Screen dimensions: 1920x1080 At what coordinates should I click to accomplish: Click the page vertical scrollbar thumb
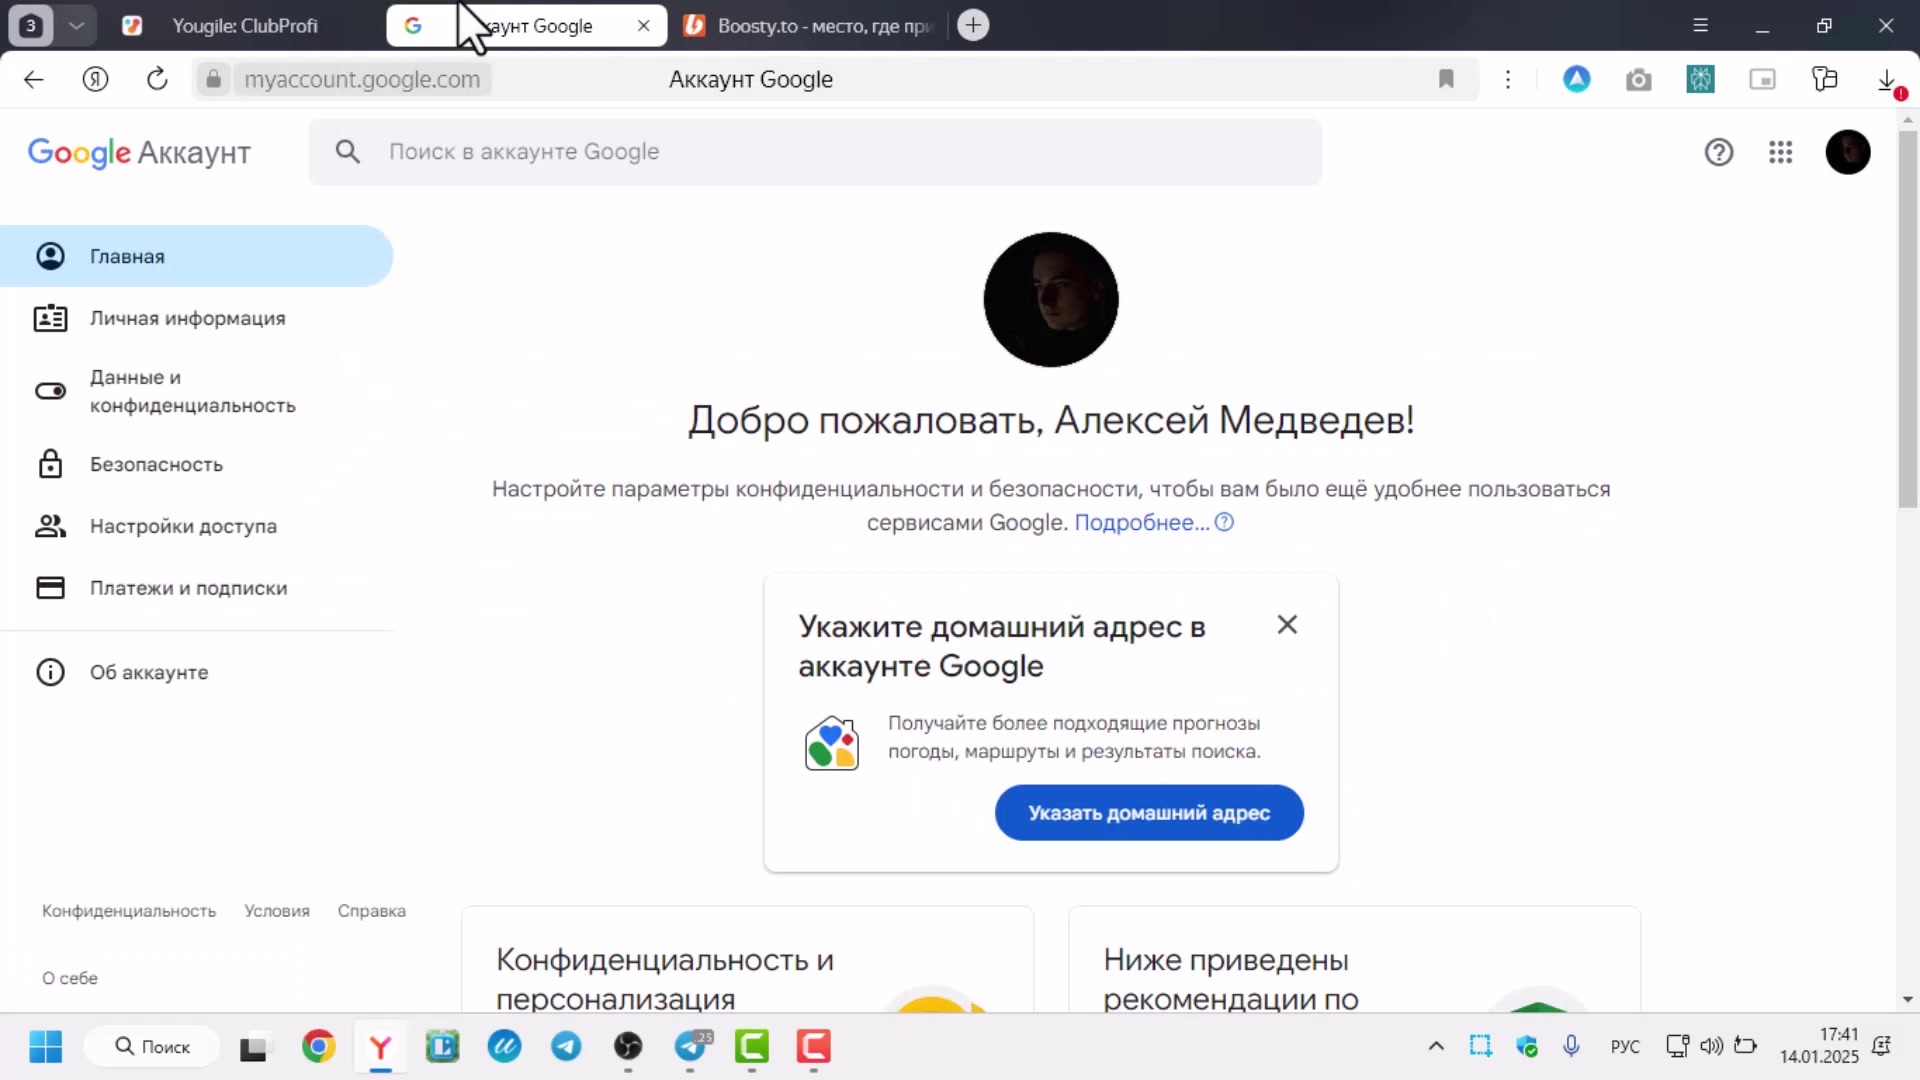(1907, 320)
